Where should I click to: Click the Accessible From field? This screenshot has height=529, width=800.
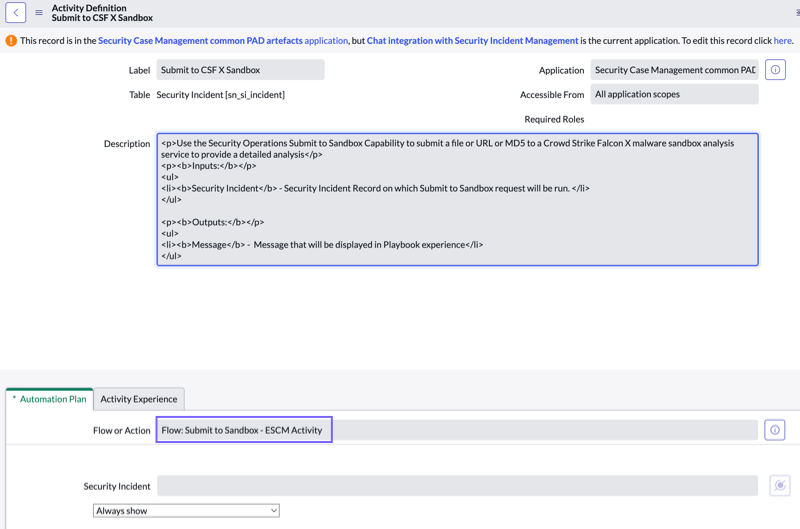[674, 94]
